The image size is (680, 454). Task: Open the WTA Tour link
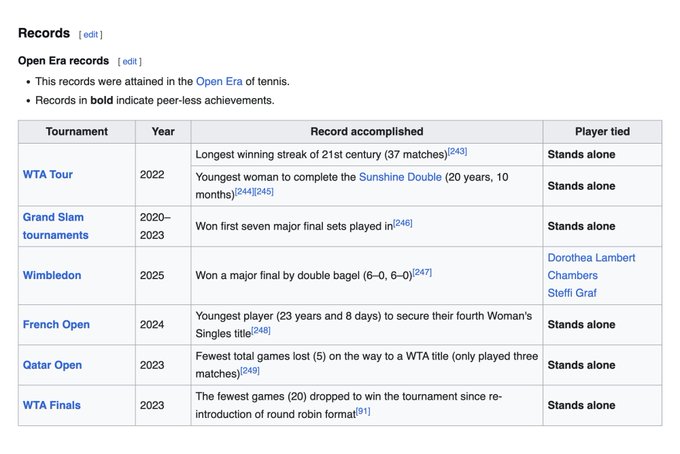(x=48, y=174)
